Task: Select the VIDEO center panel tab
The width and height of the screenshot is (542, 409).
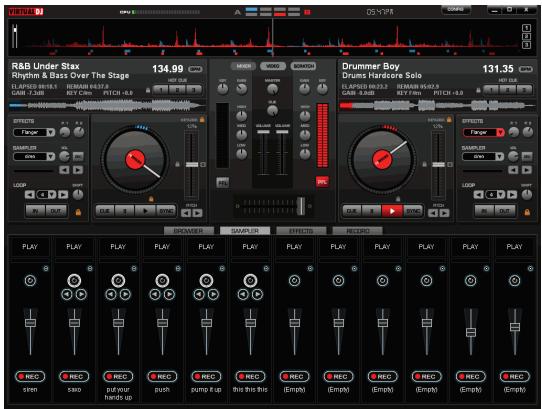Action: click(273, 66)
